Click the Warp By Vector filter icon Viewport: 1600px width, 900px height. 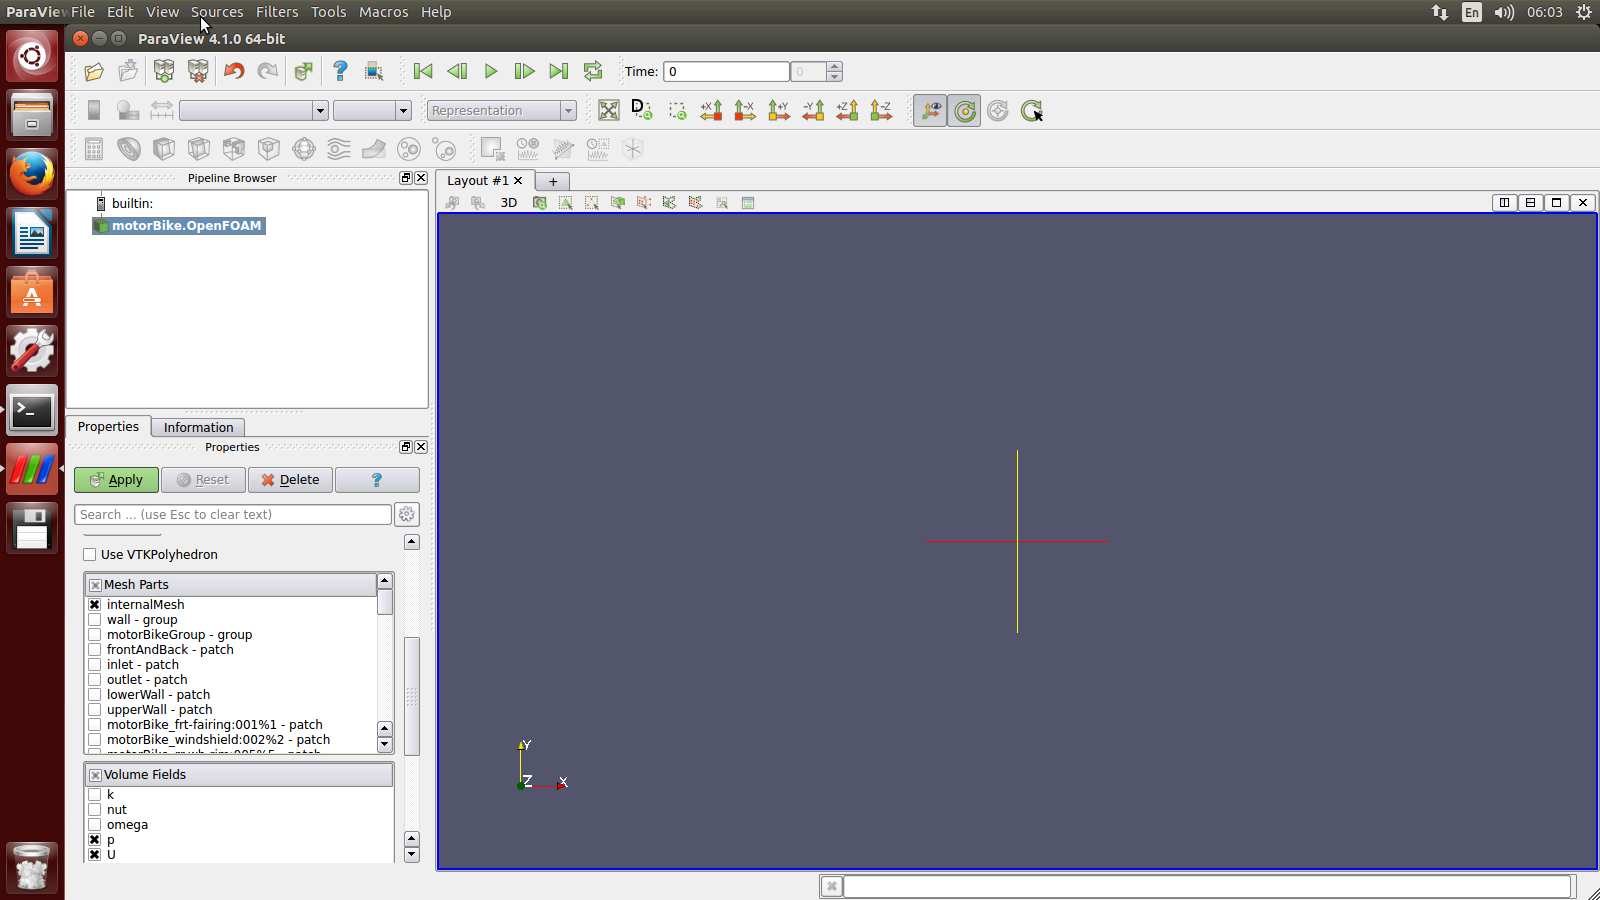click(x=374, y=149)
